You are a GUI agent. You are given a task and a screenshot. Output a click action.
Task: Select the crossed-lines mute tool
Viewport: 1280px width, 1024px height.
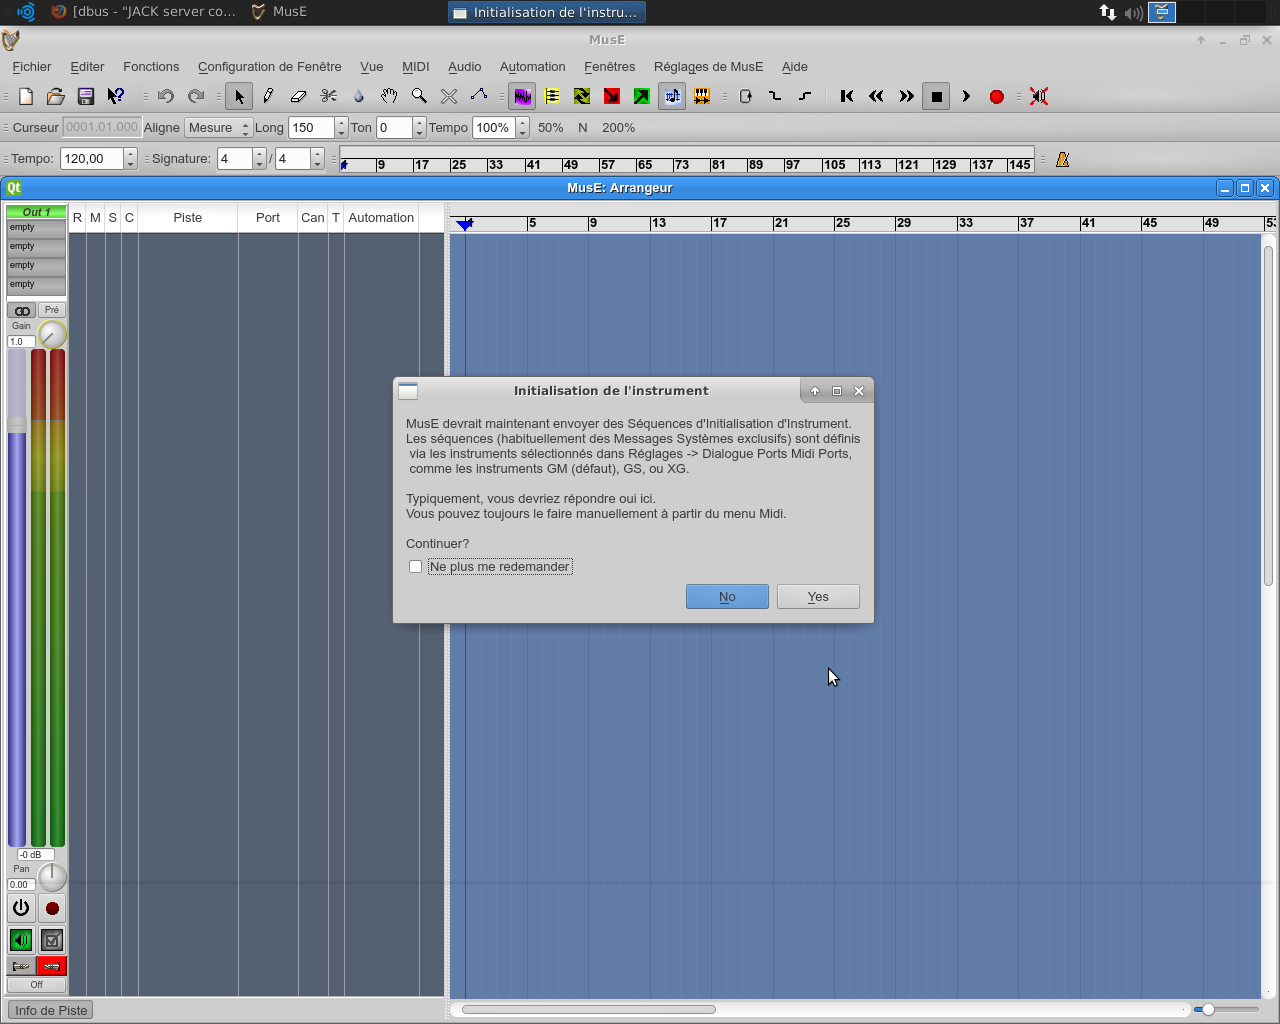pos(449,96)
